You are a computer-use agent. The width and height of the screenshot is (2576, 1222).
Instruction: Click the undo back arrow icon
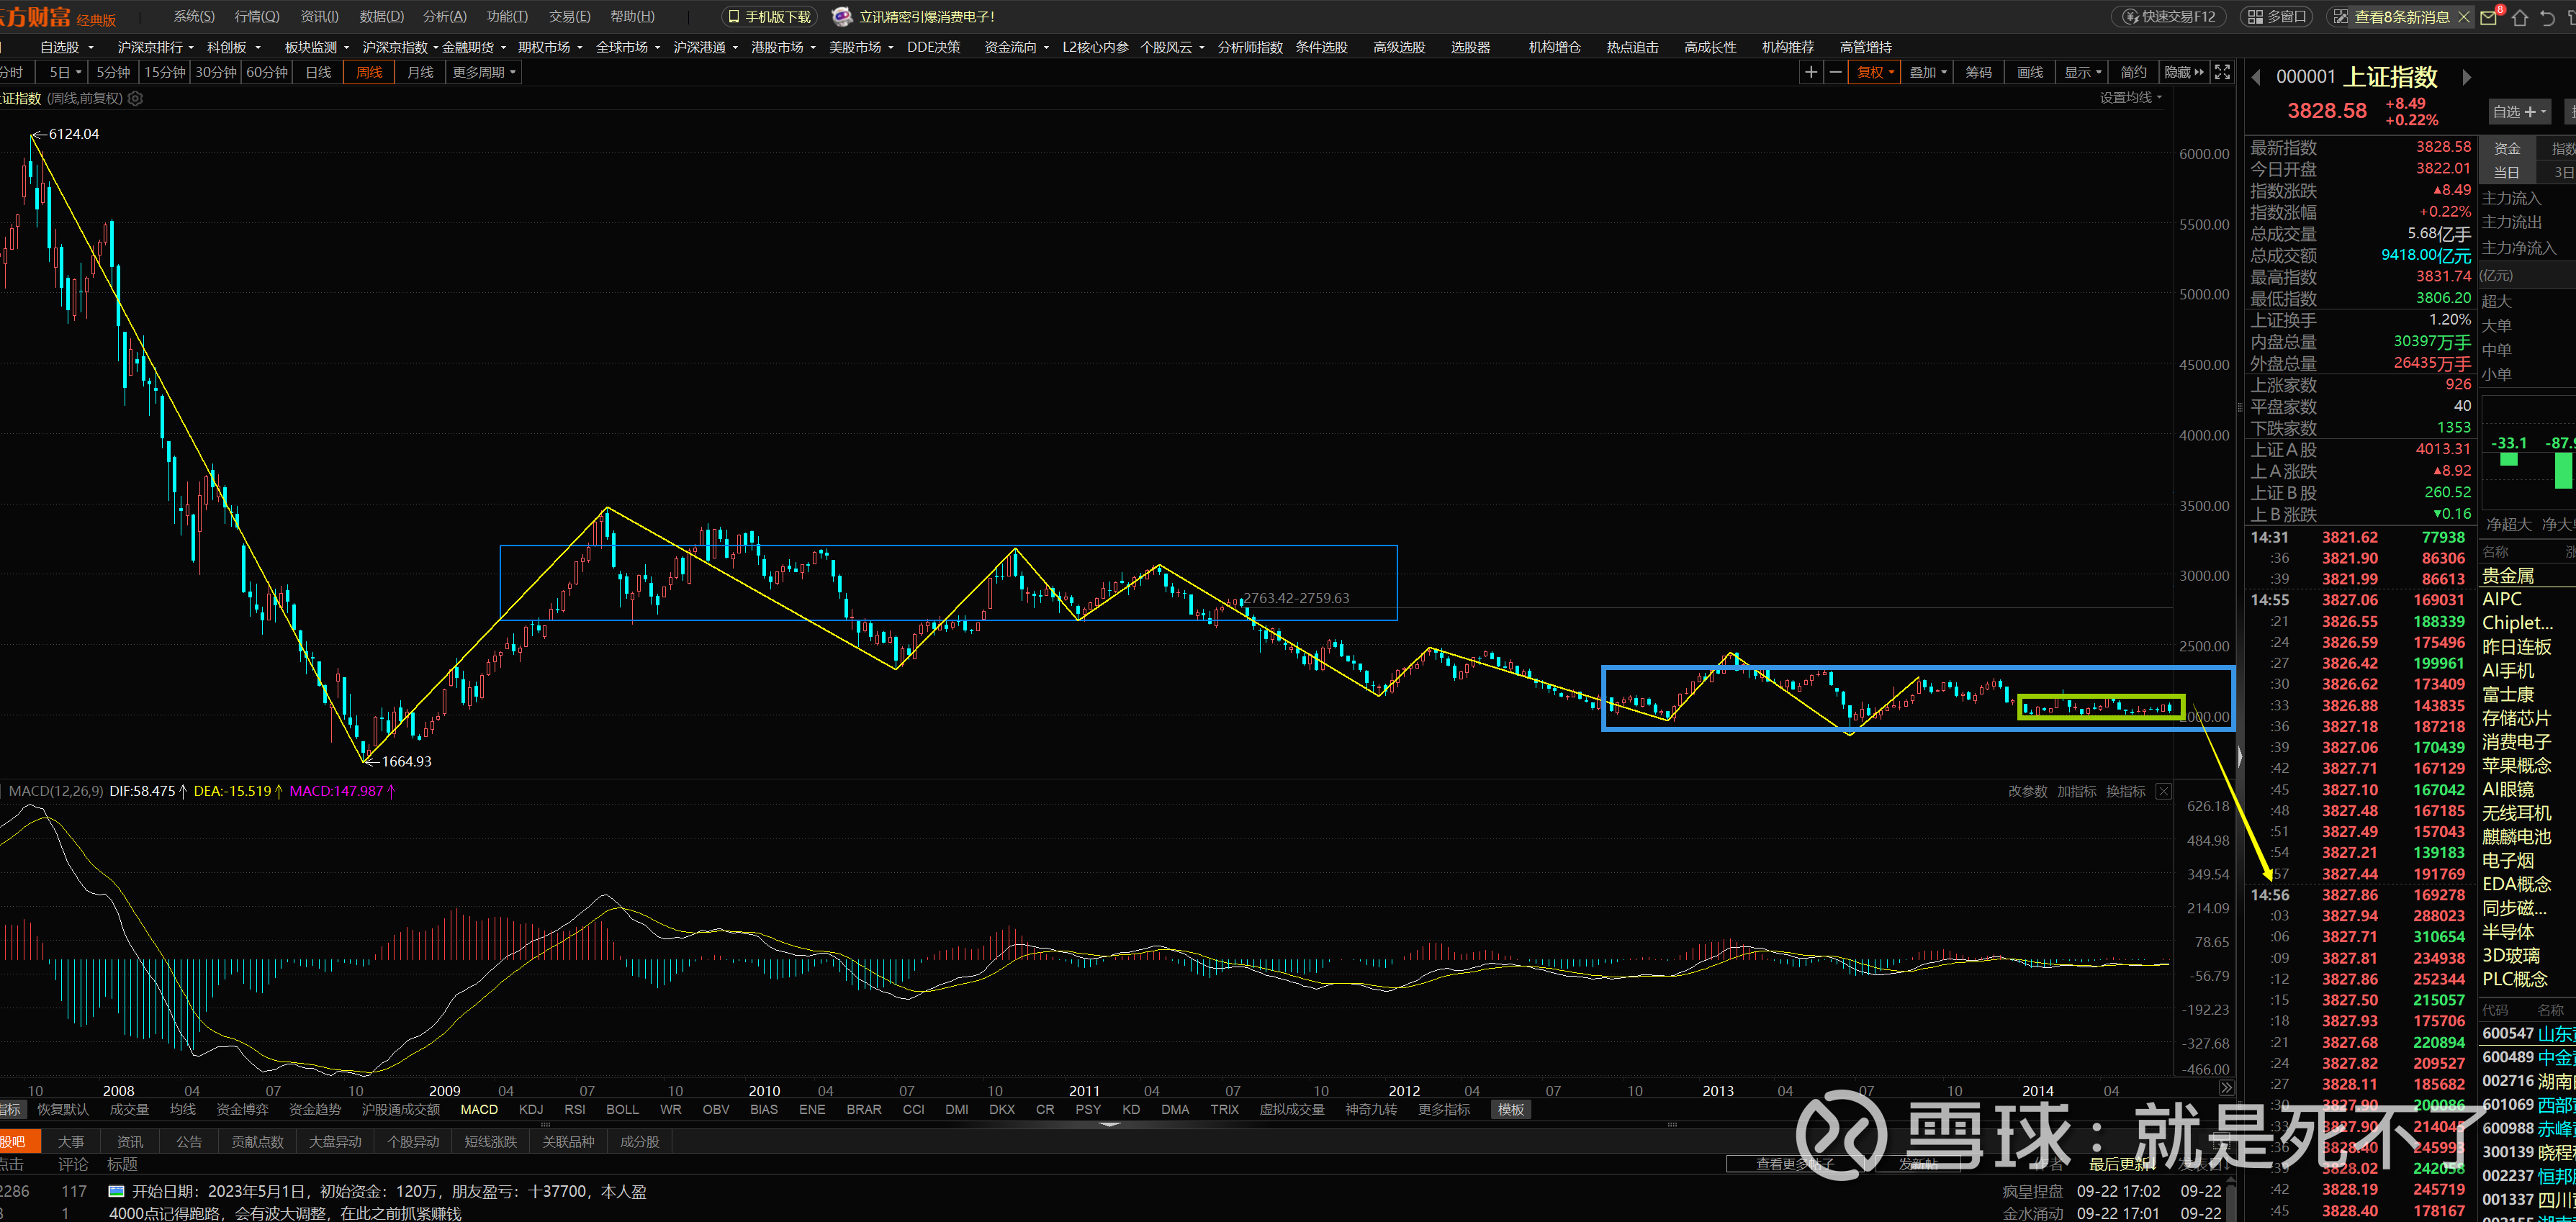[2548, 17]
